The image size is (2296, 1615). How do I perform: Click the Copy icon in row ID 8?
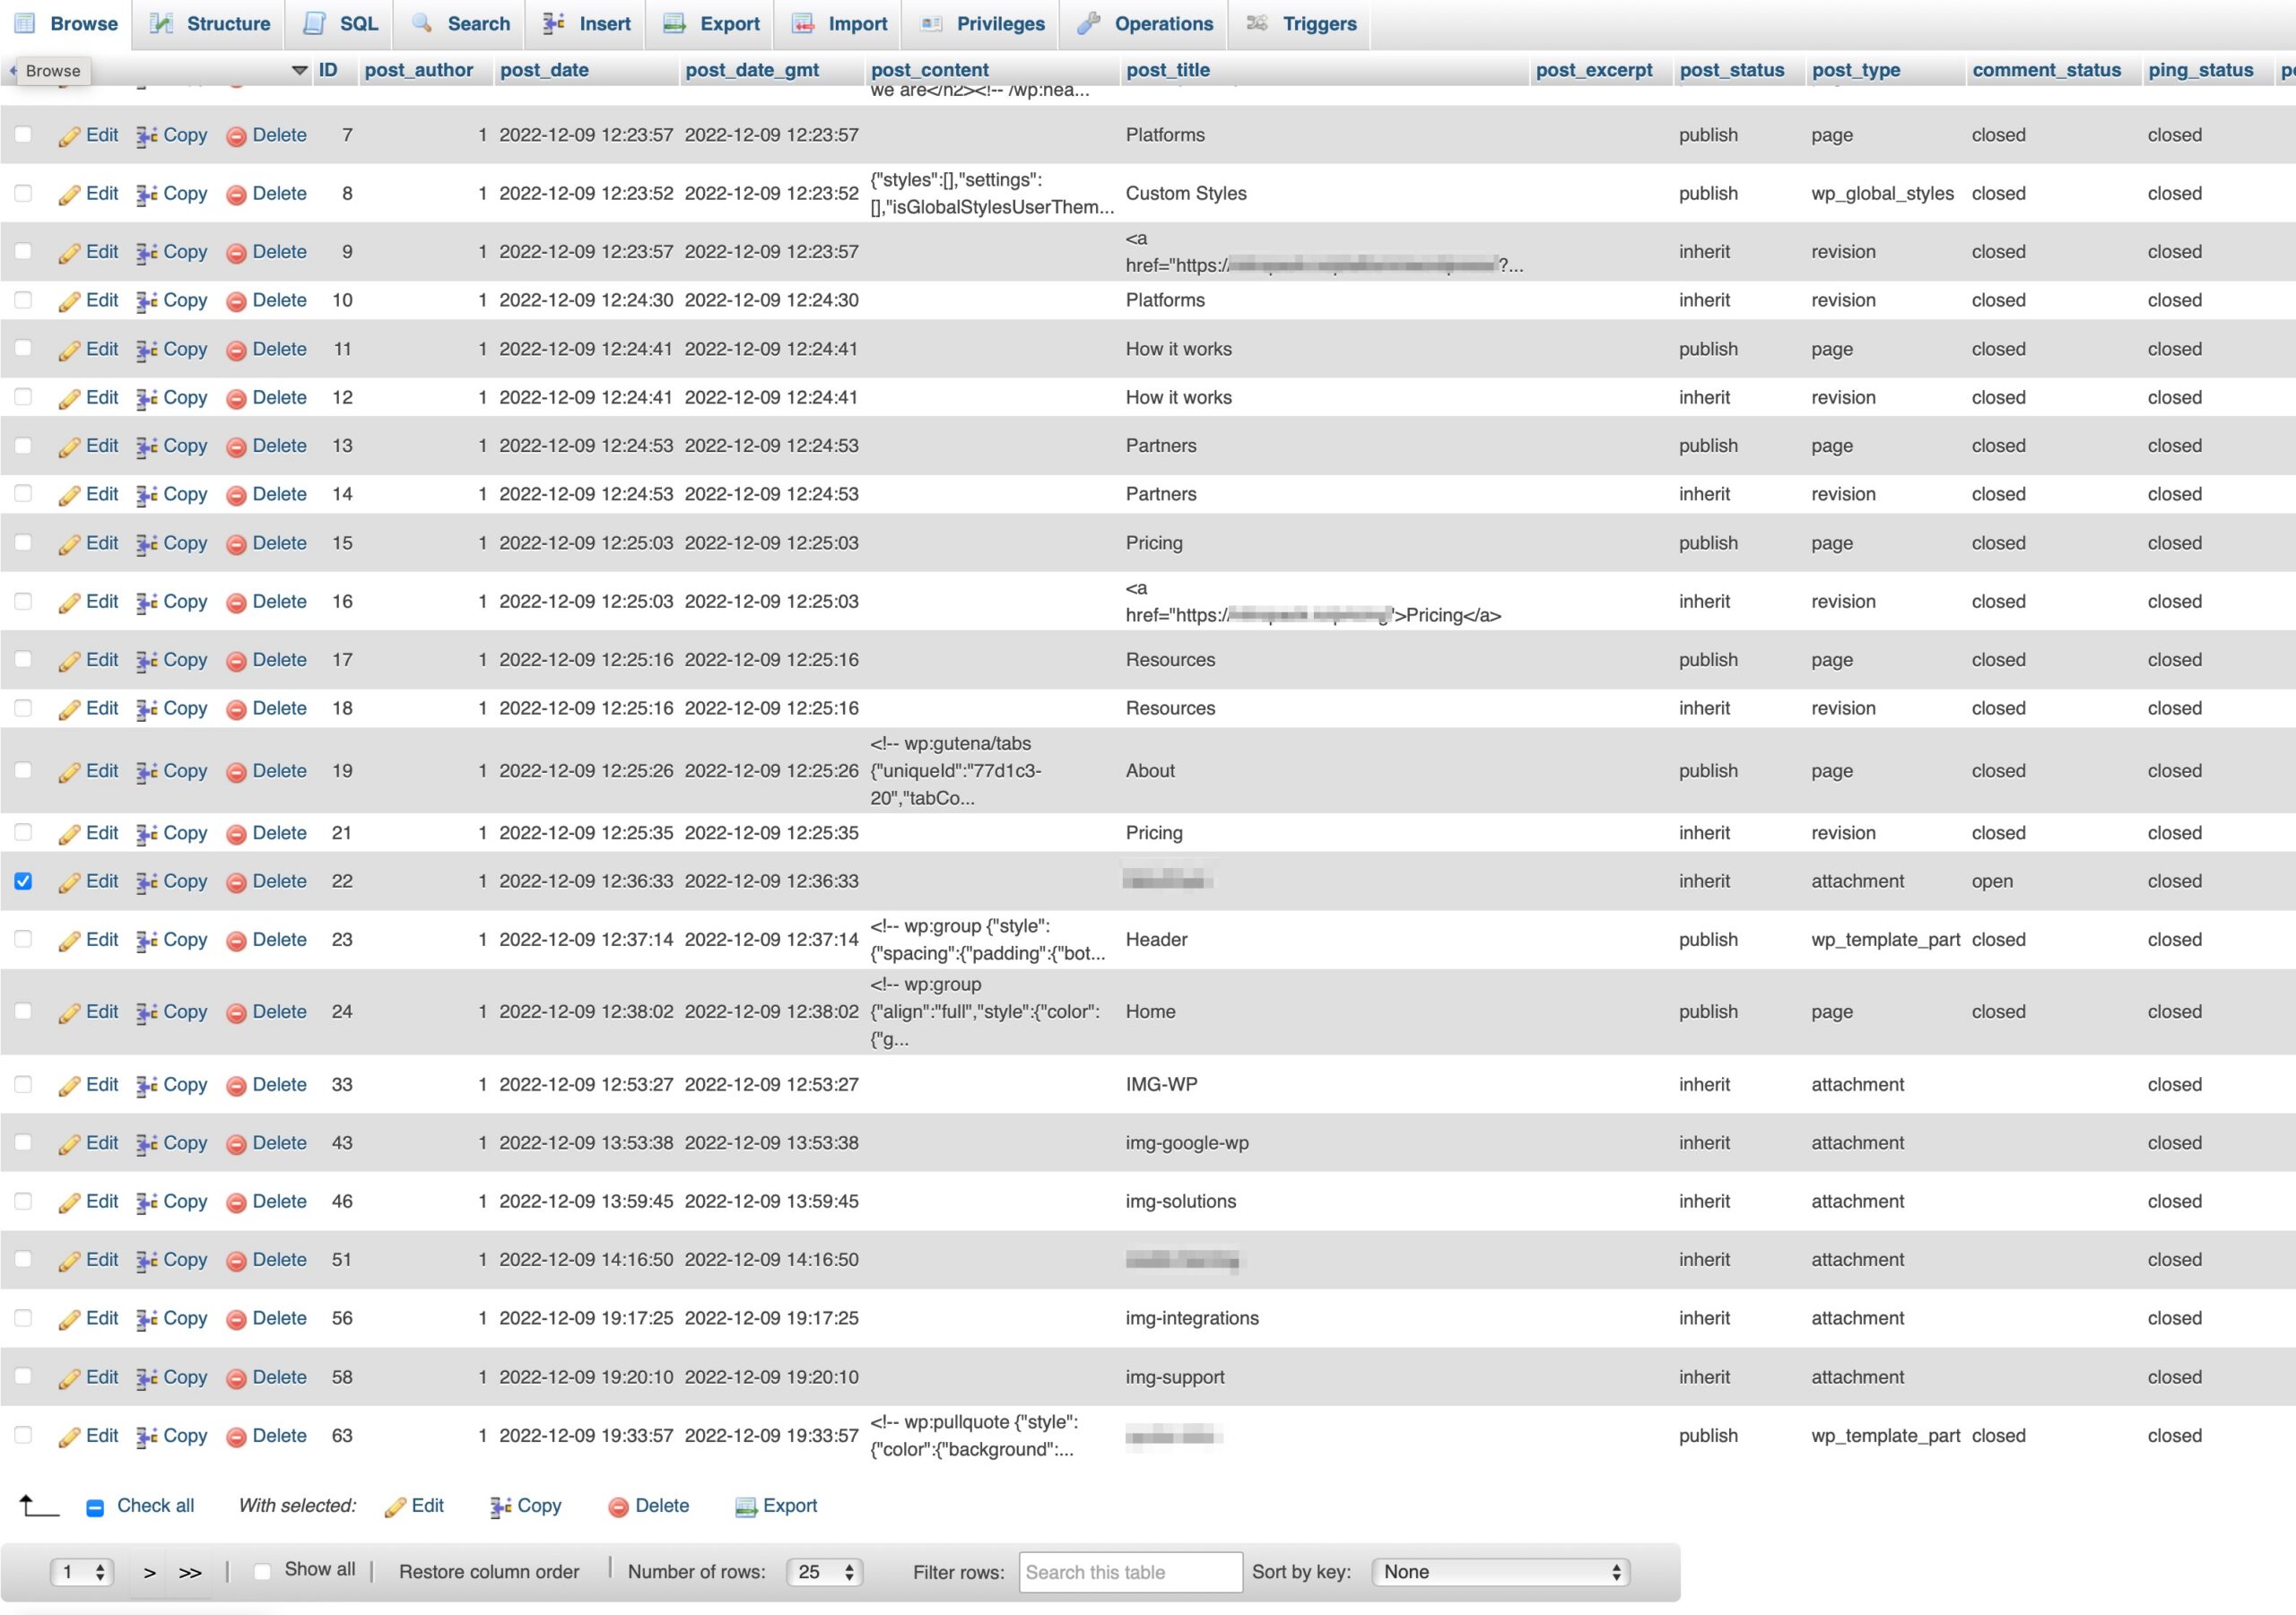147,195
